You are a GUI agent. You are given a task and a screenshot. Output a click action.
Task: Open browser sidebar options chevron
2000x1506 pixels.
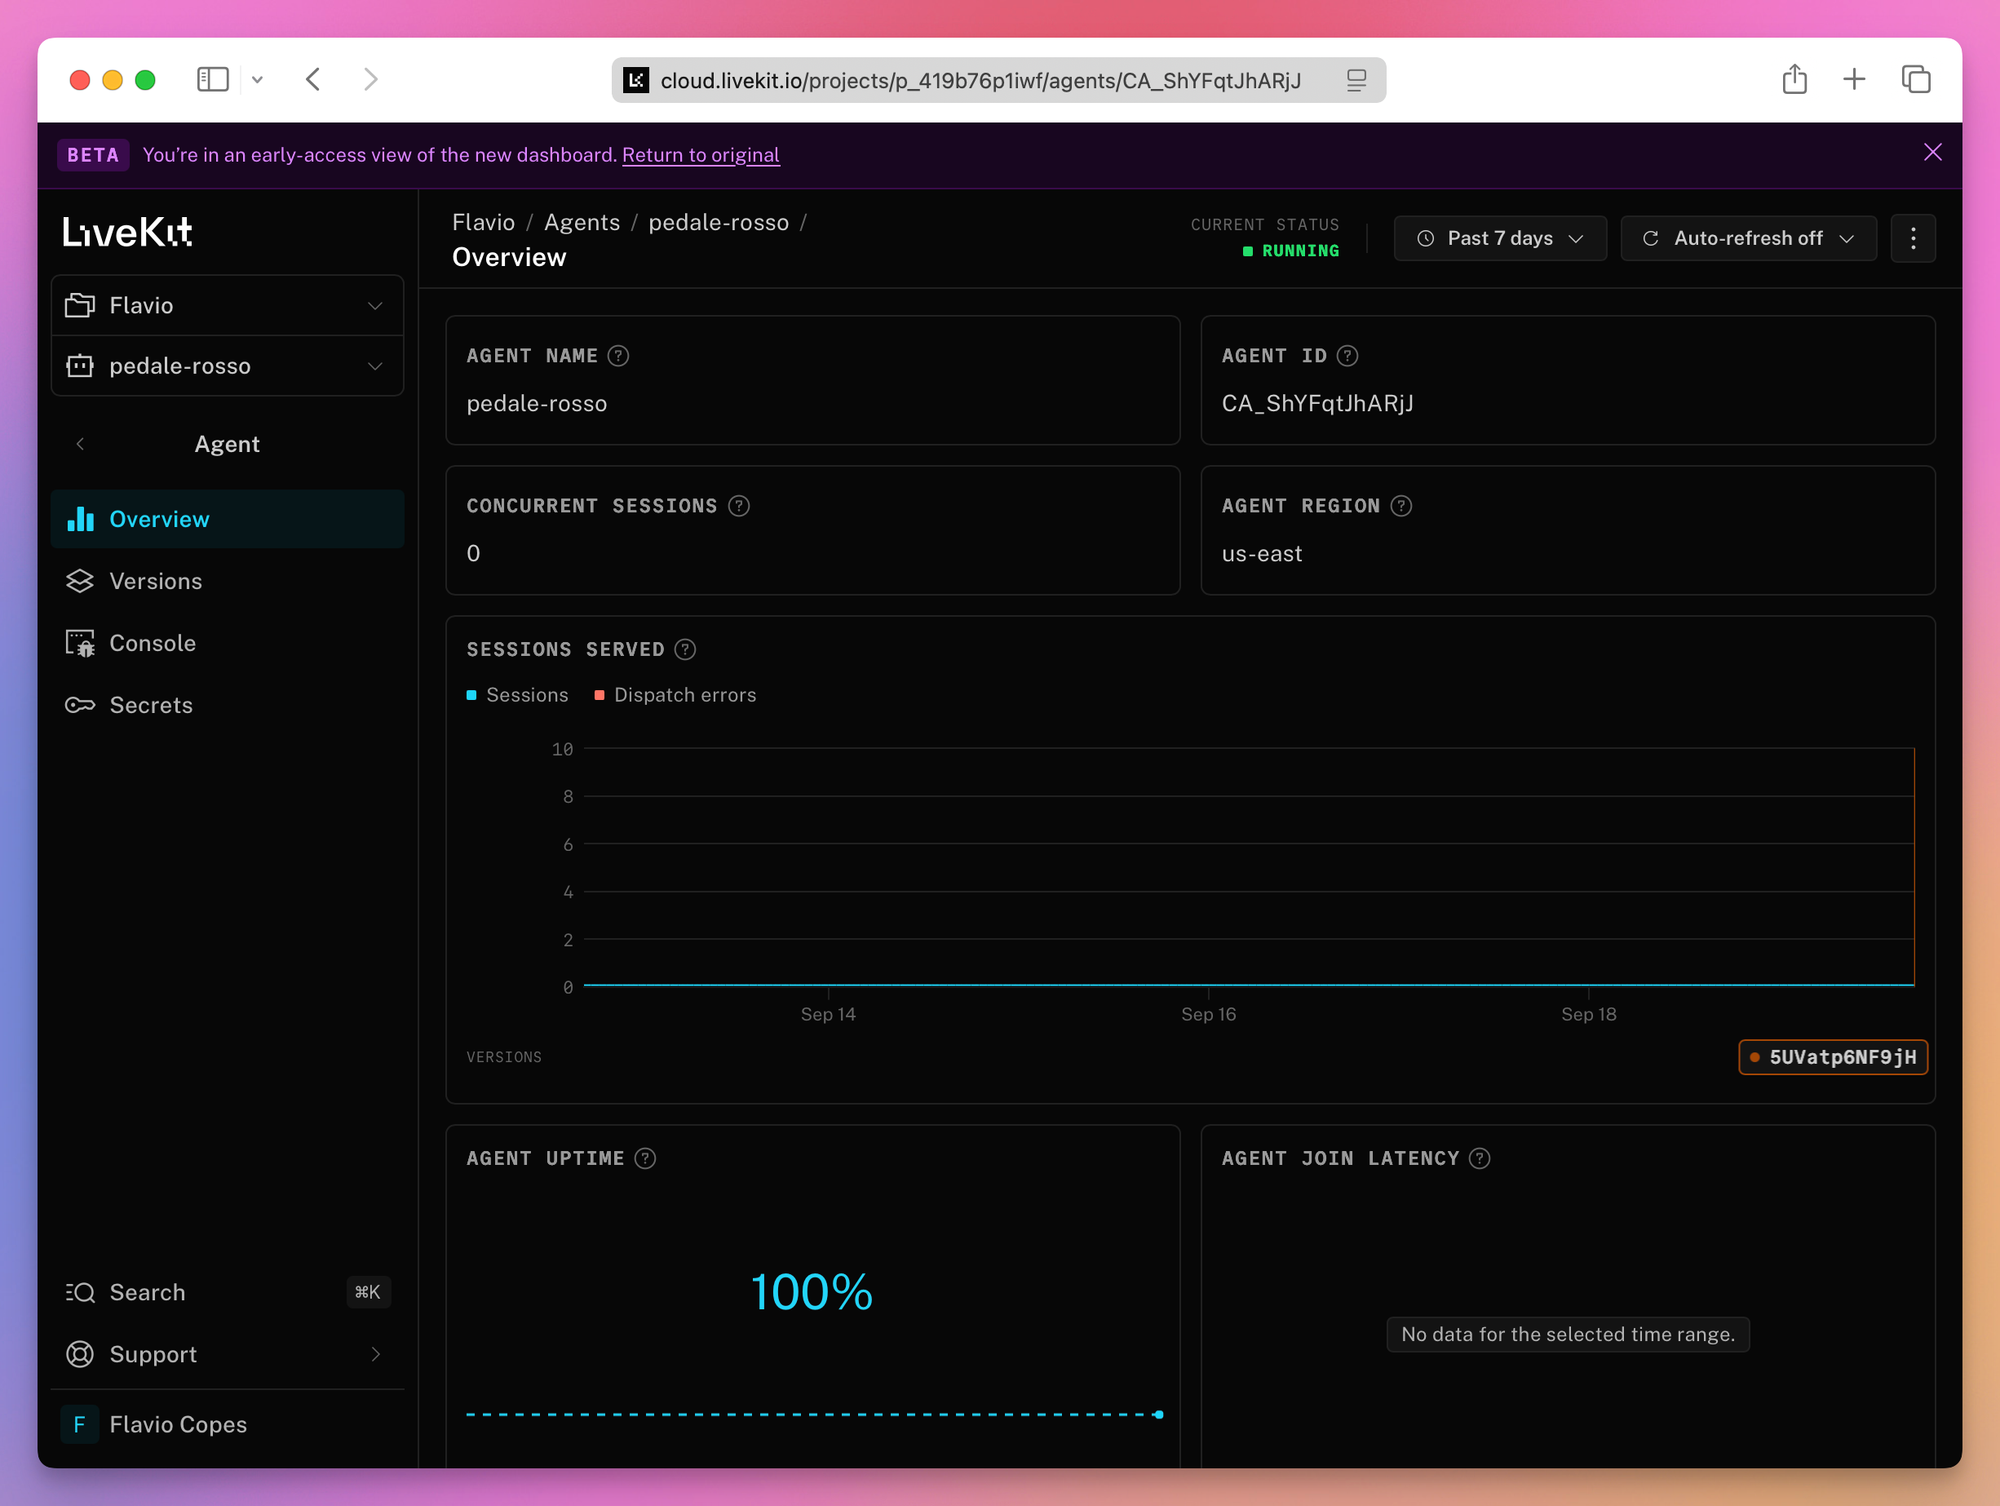[x=257, y=79]
